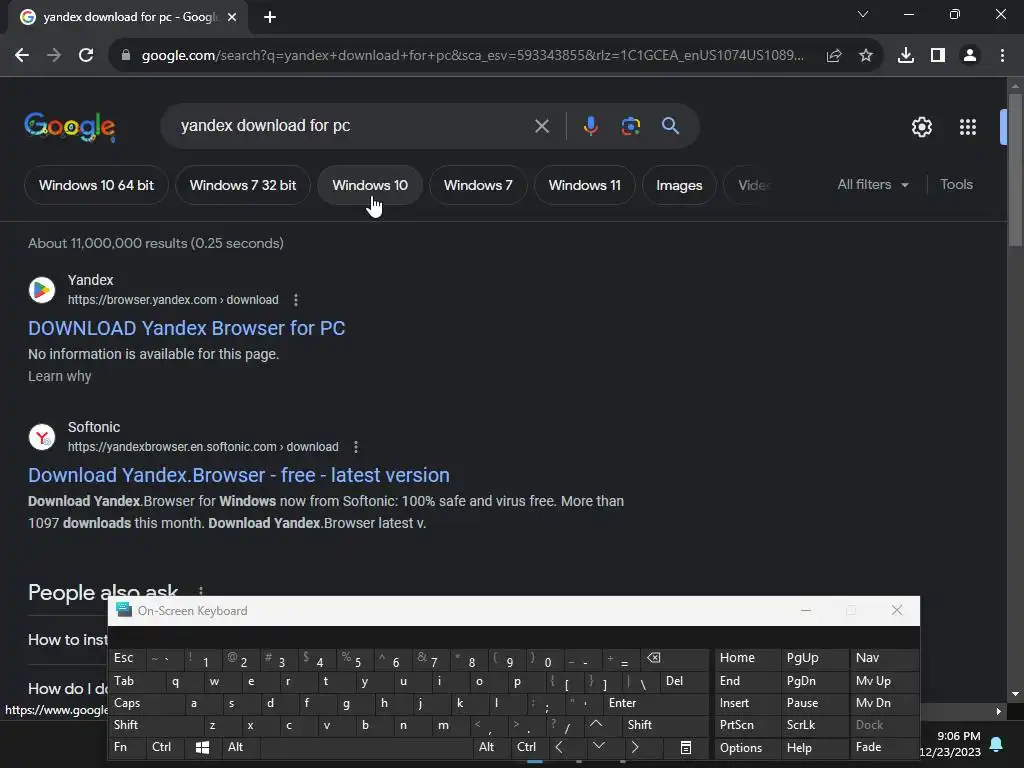The width and height of the screenshot is (1024, 768).
Task: Open Chrome three-dot menu
Action: click(1002, 56)
